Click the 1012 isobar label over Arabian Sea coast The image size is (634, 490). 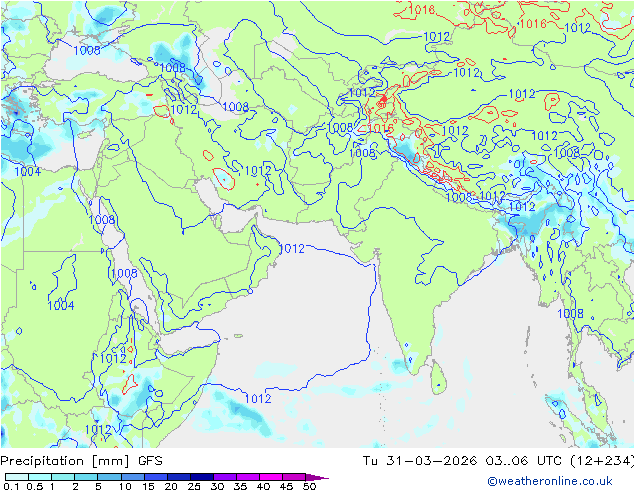tap(292, 248)
